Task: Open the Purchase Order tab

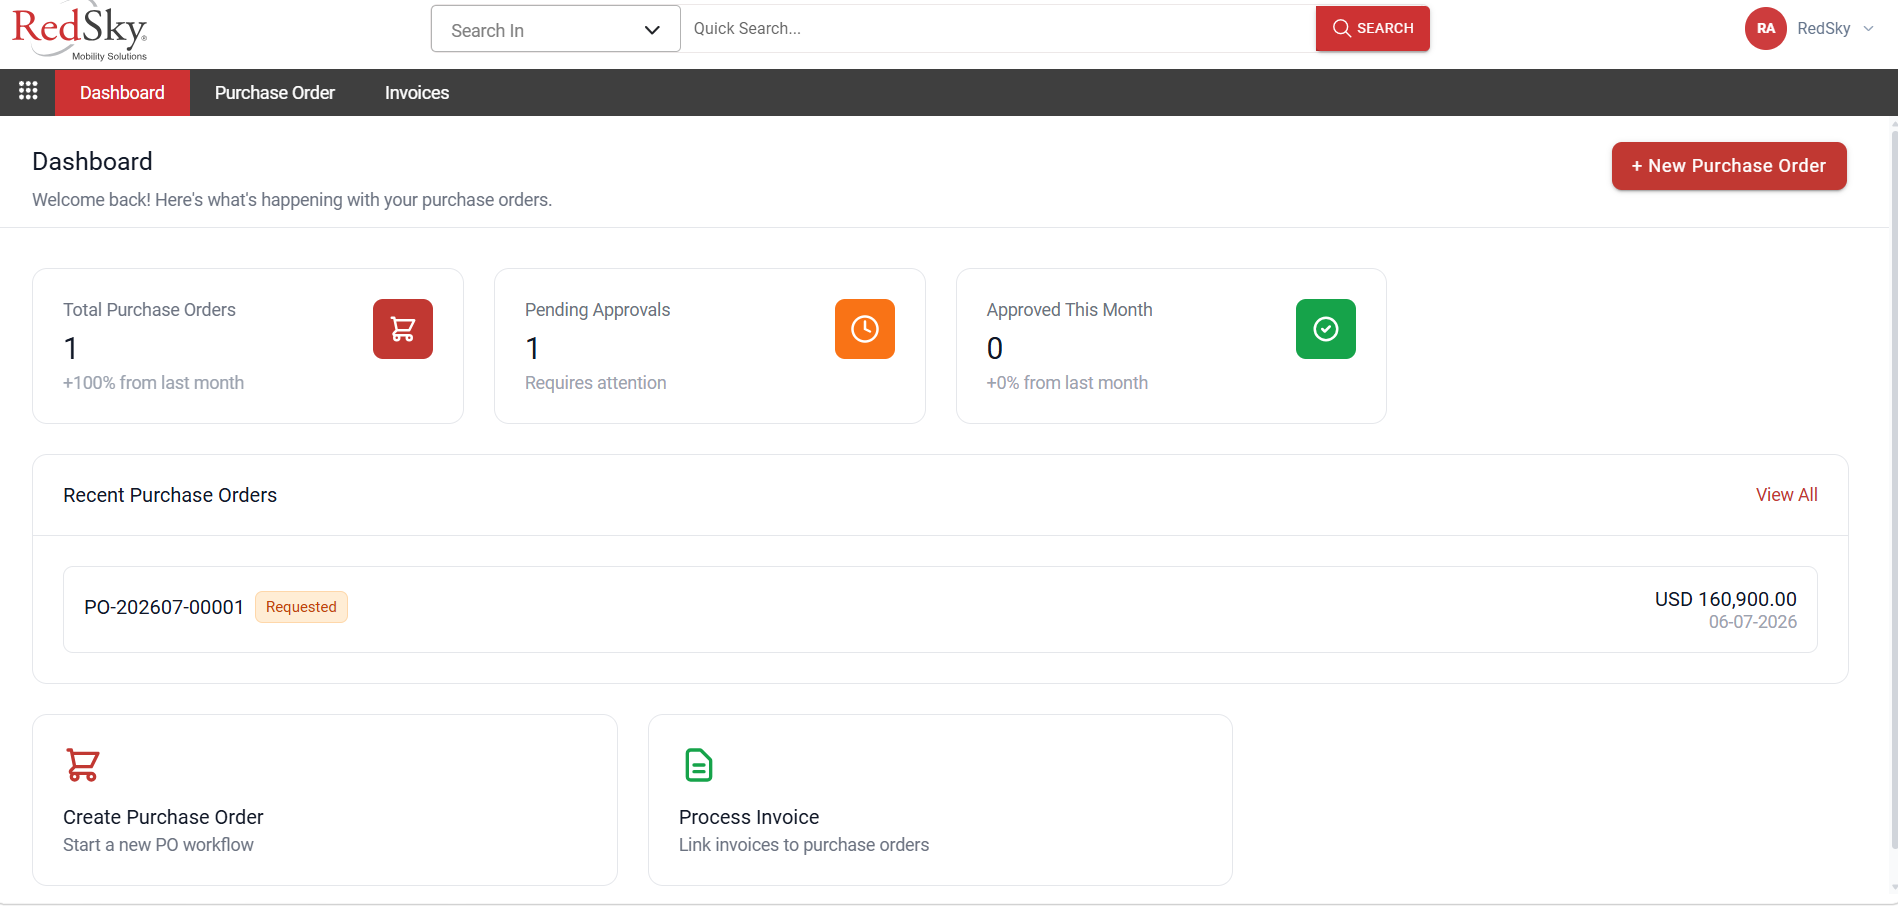Action: pyautogui.click(x=275, y=93)
